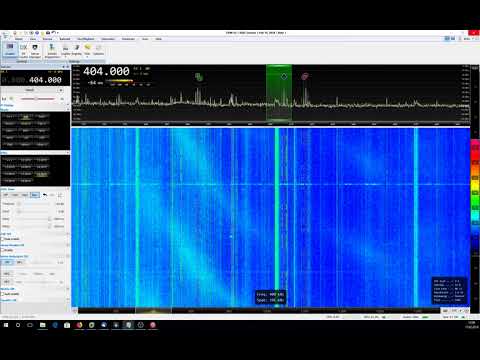
Task: Open the dropdown arrow right of the mode selector
Action: [61, 90]
